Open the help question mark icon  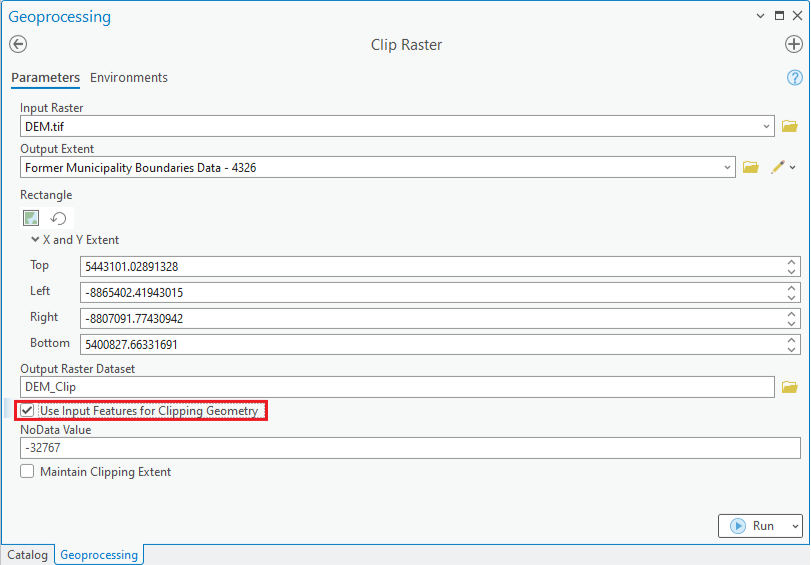794,78
